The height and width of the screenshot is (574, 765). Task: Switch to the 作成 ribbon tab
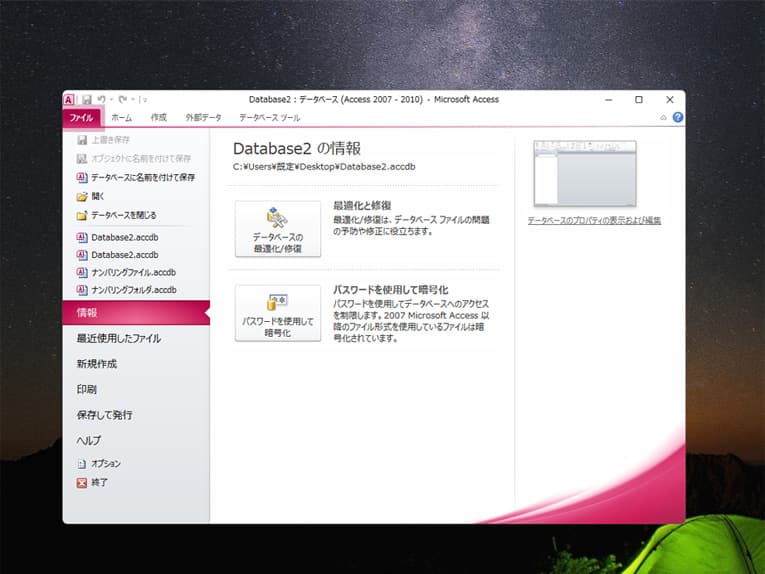[x=159, y=118]
